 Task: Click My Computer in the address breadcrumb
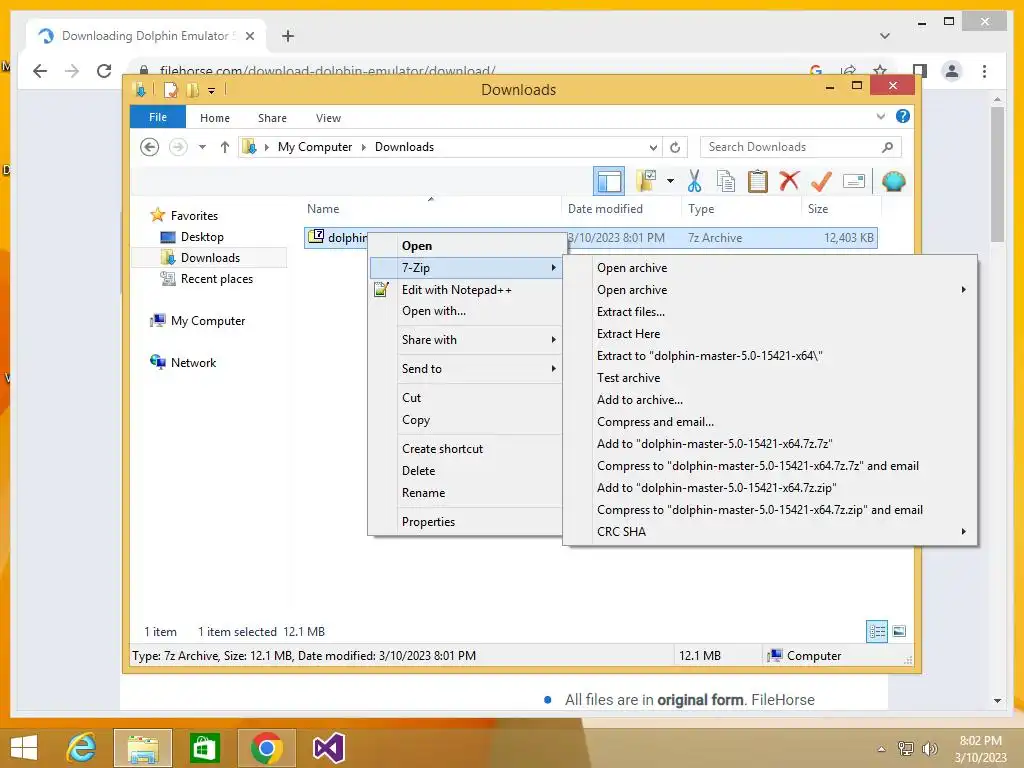pyautogui.click(x=315, y=147)
